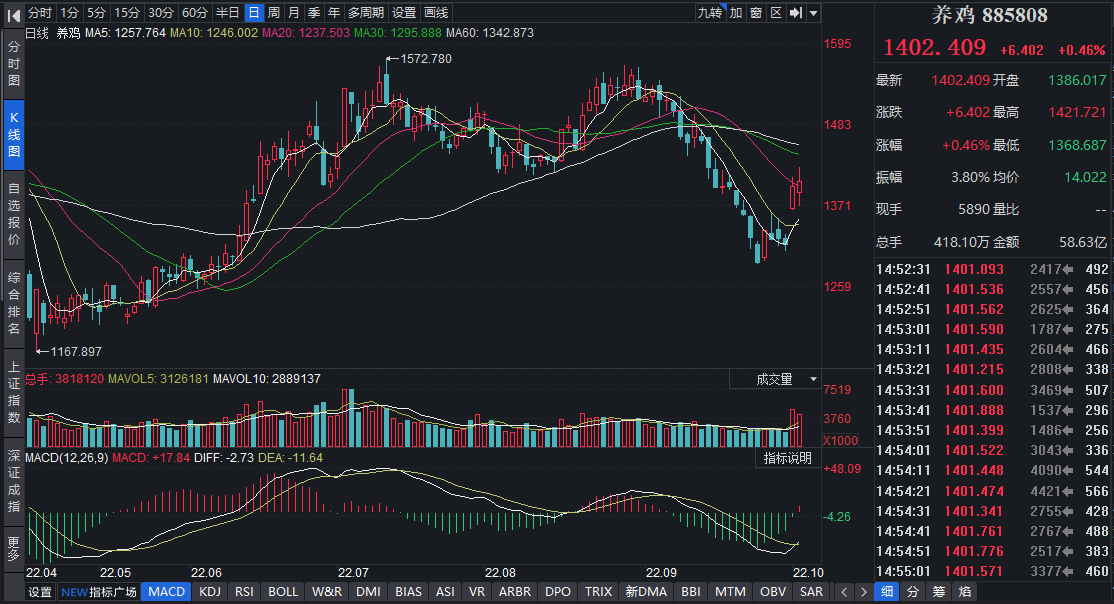Open 指标广场 indicator plaza
This screenshot has width=1114, height=604.
pos(99,592)
